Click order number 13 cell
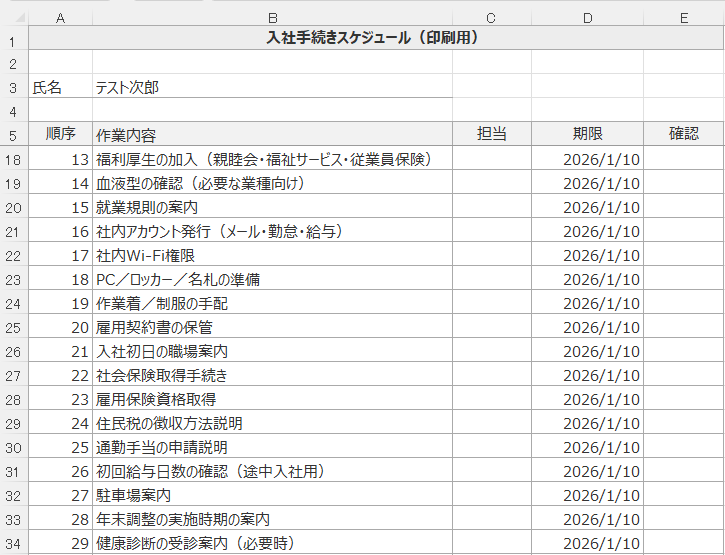Image resolution: width=725 pixels, height=555 pixels. pyautogui.click(x=61, y=158)
